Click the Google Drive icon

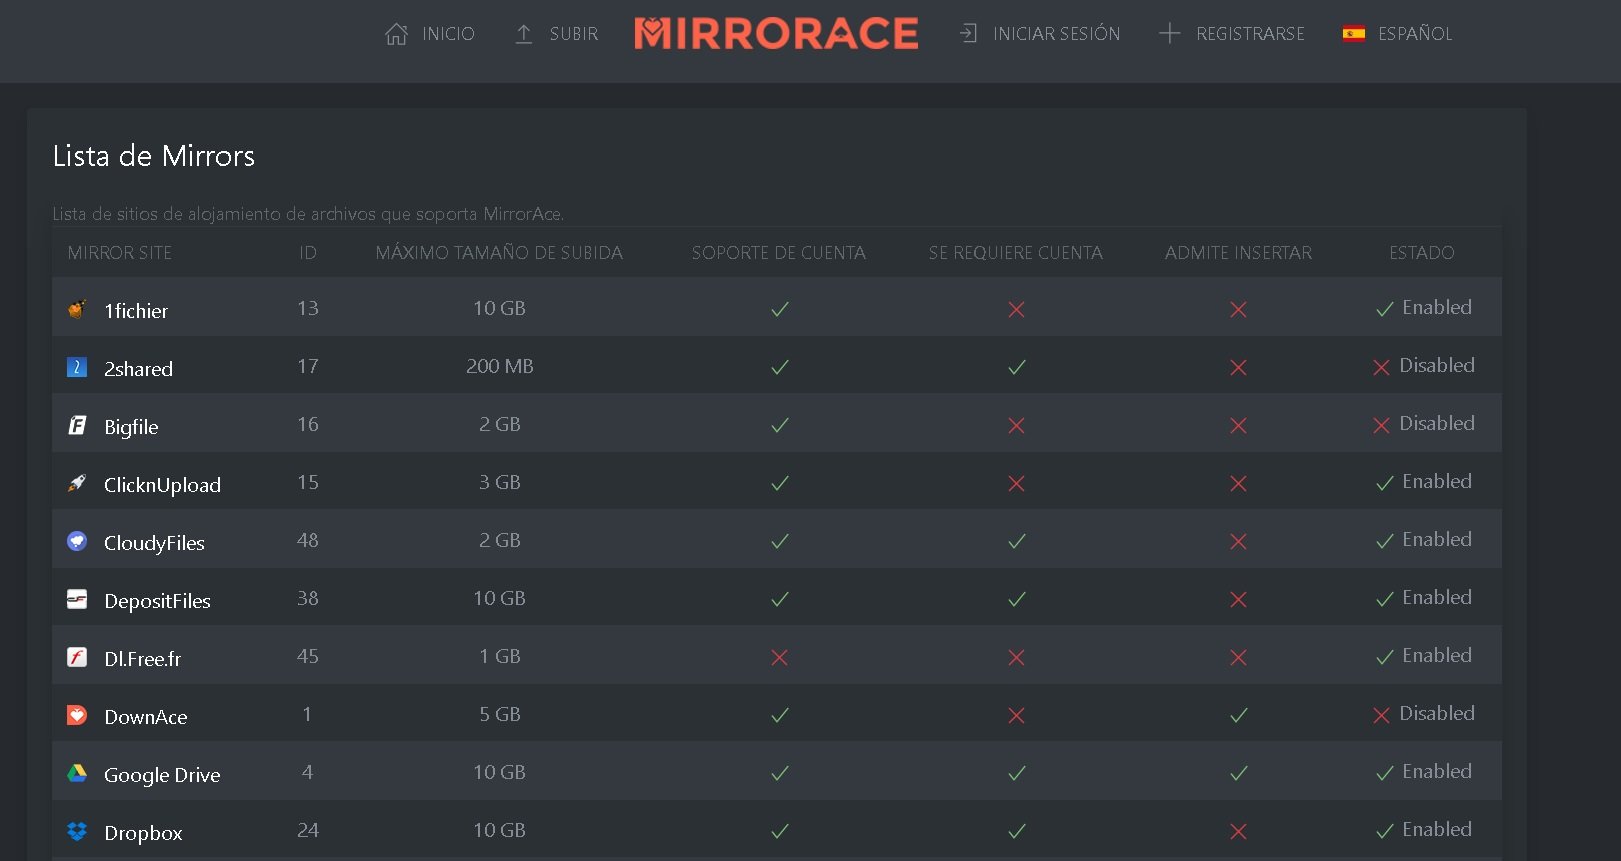pyautogui.click(x=77, y=773)
